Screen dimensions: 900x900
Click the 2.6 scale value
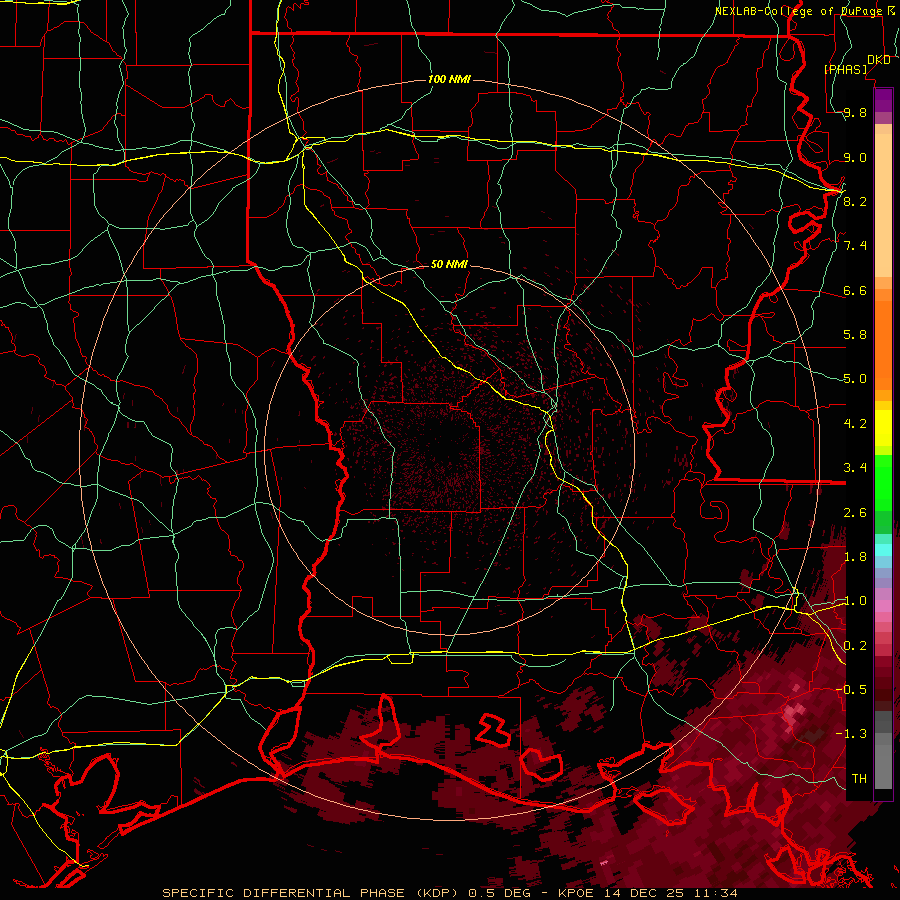click(855, 513)
